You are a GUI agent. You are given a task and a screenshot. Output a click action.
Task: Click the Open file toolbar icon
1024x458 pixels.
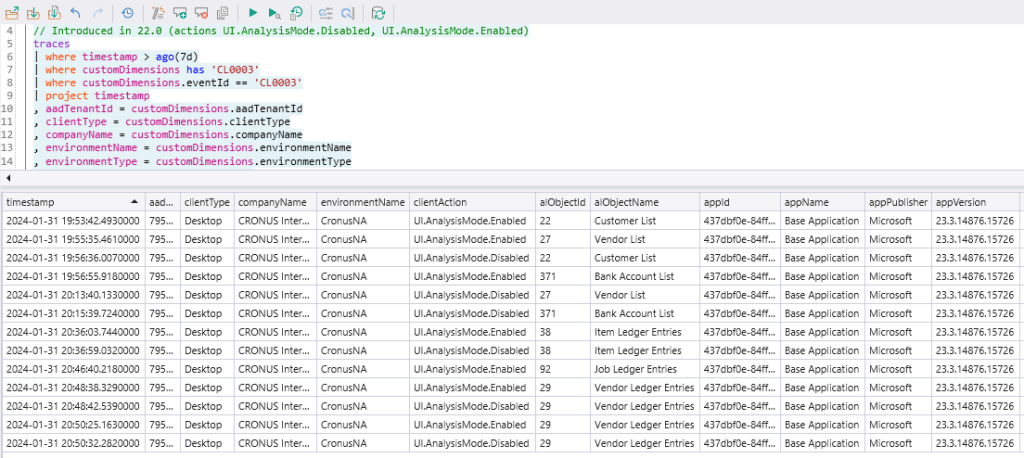pos(12,13)
